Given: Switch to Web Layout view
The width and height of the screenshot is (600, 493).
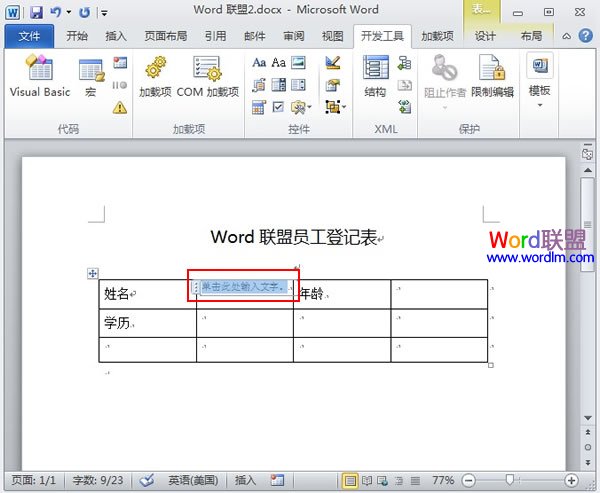Looking at the screenshot, I should tap(382, 480).
